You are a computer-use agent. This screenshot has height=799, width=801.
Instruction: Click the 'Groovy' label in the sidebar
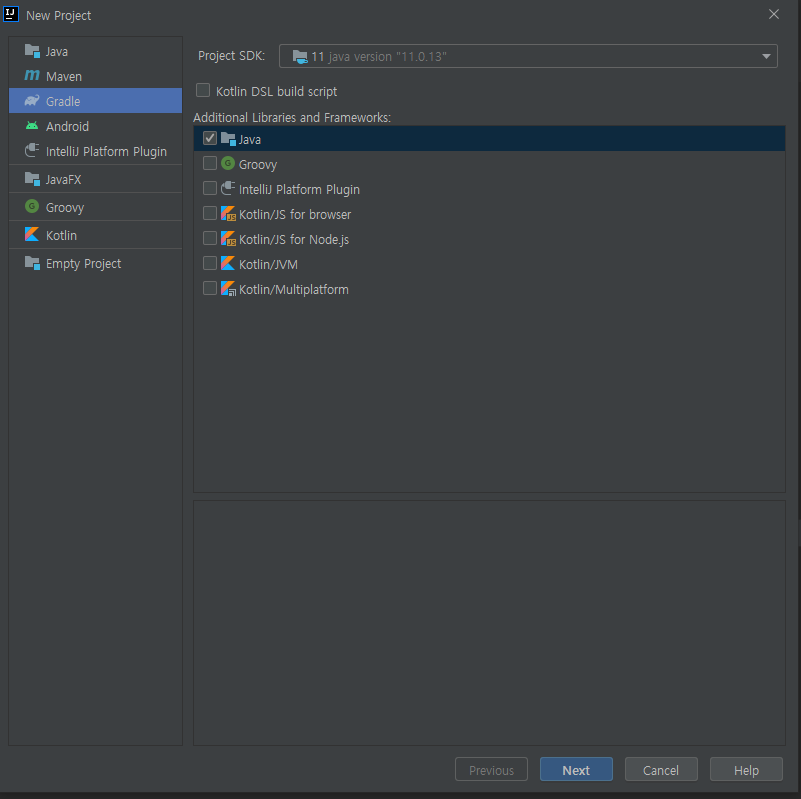[65, 208]
